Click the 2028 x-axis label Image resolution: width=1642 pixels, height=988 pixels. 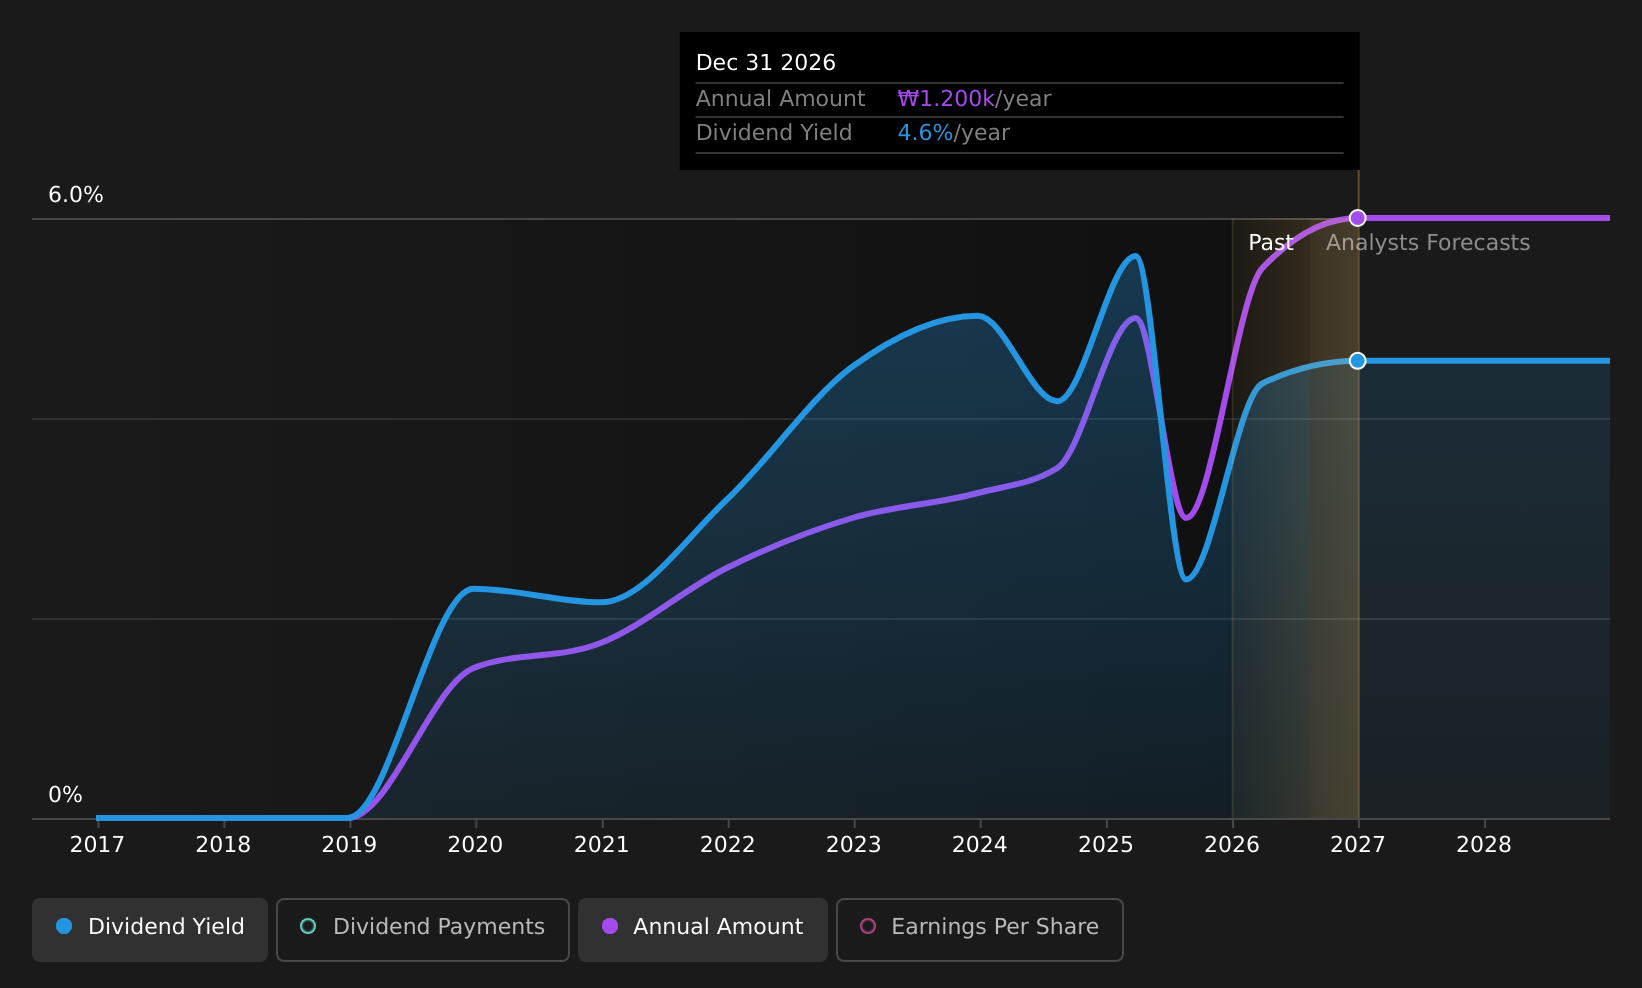click(x=1483, y=845)
